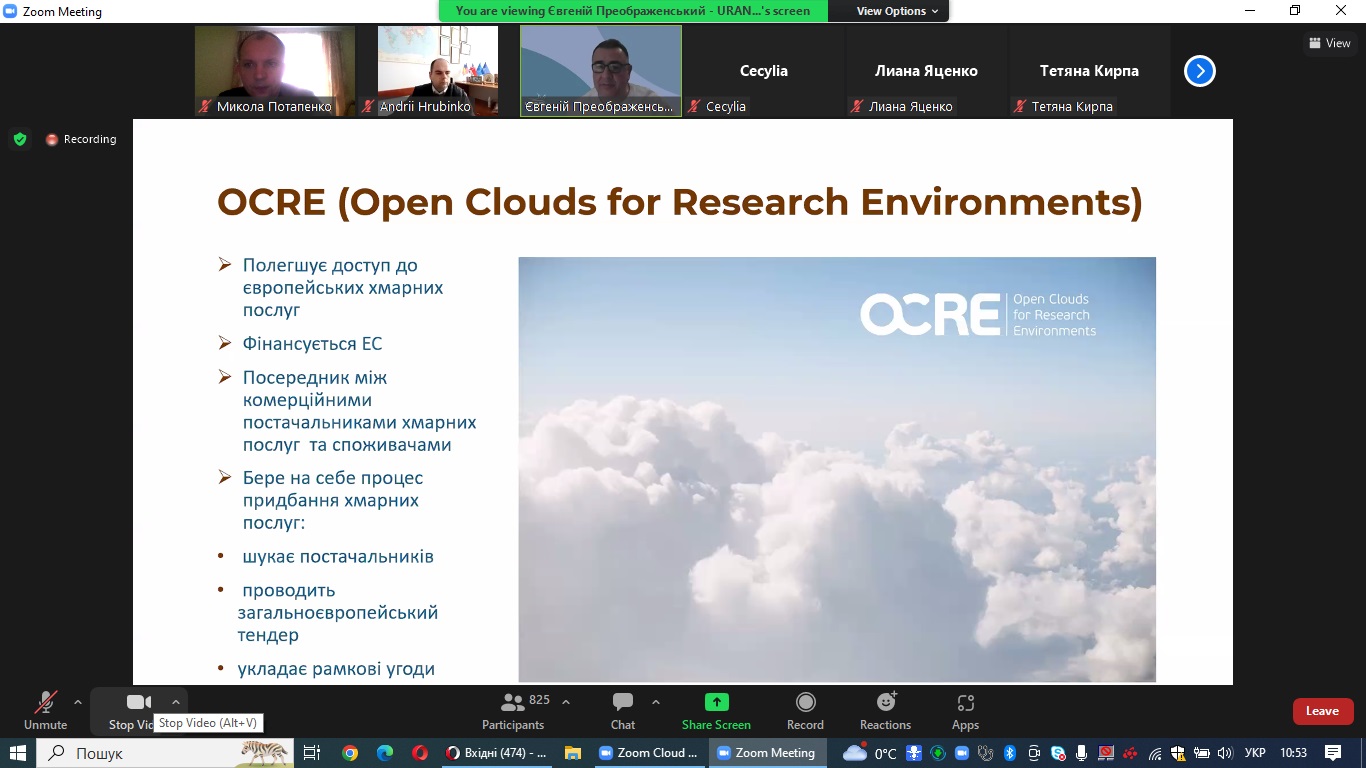Viewport: 1366px width, 768px height.
Task: Switch input language УКР
Action: 1254,753
